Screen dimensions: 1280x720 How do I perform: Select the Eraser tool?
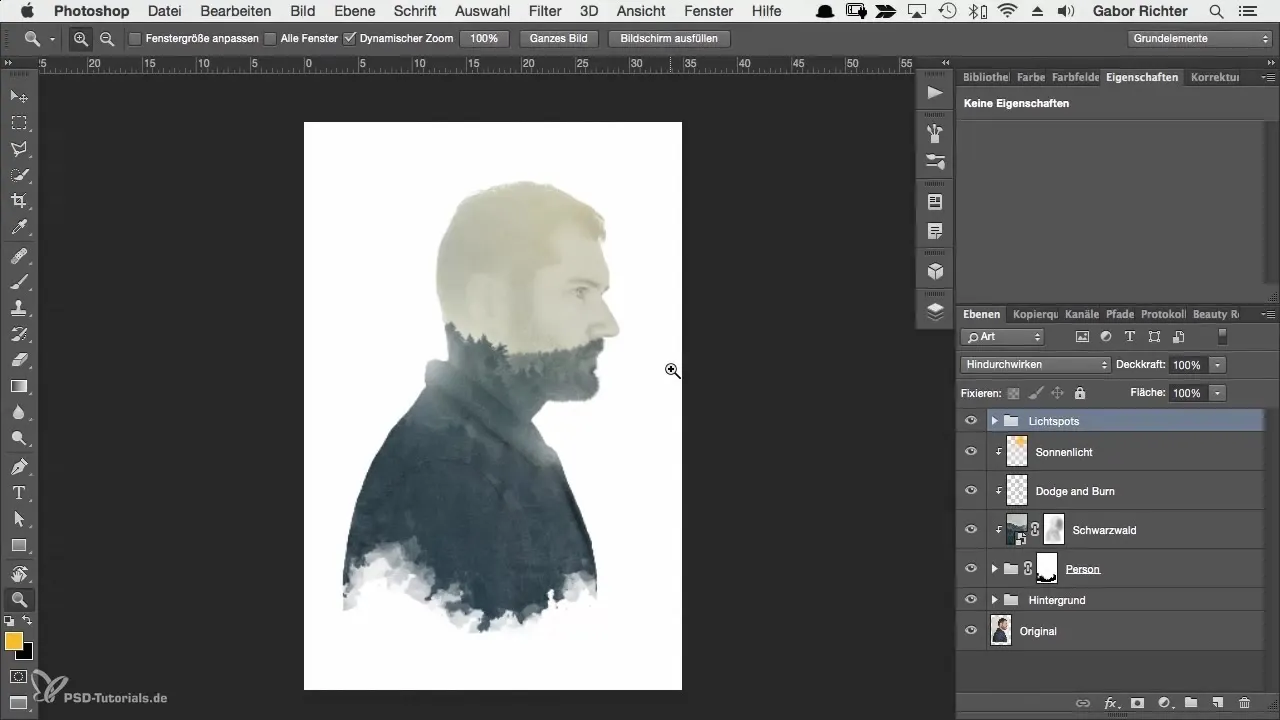point(19,360)
